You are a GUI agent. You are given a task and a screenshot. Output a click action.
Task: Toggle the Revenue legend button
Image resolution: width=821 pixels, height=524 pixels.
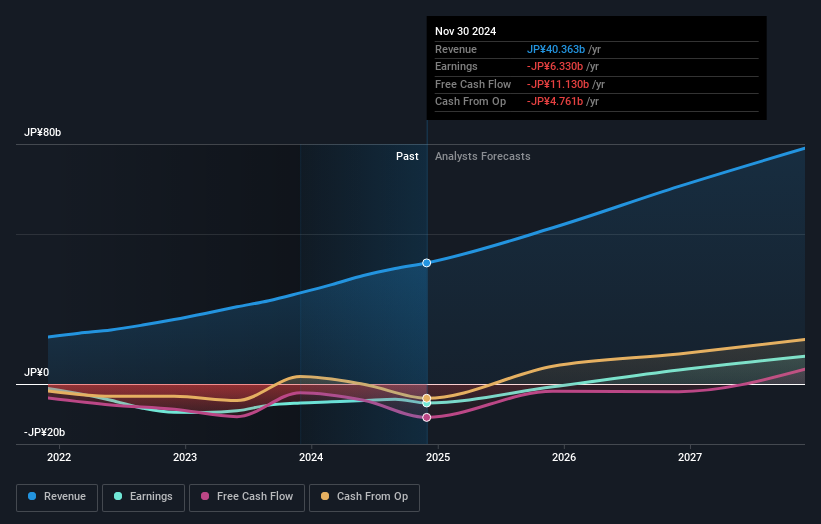tap(57, 497)
